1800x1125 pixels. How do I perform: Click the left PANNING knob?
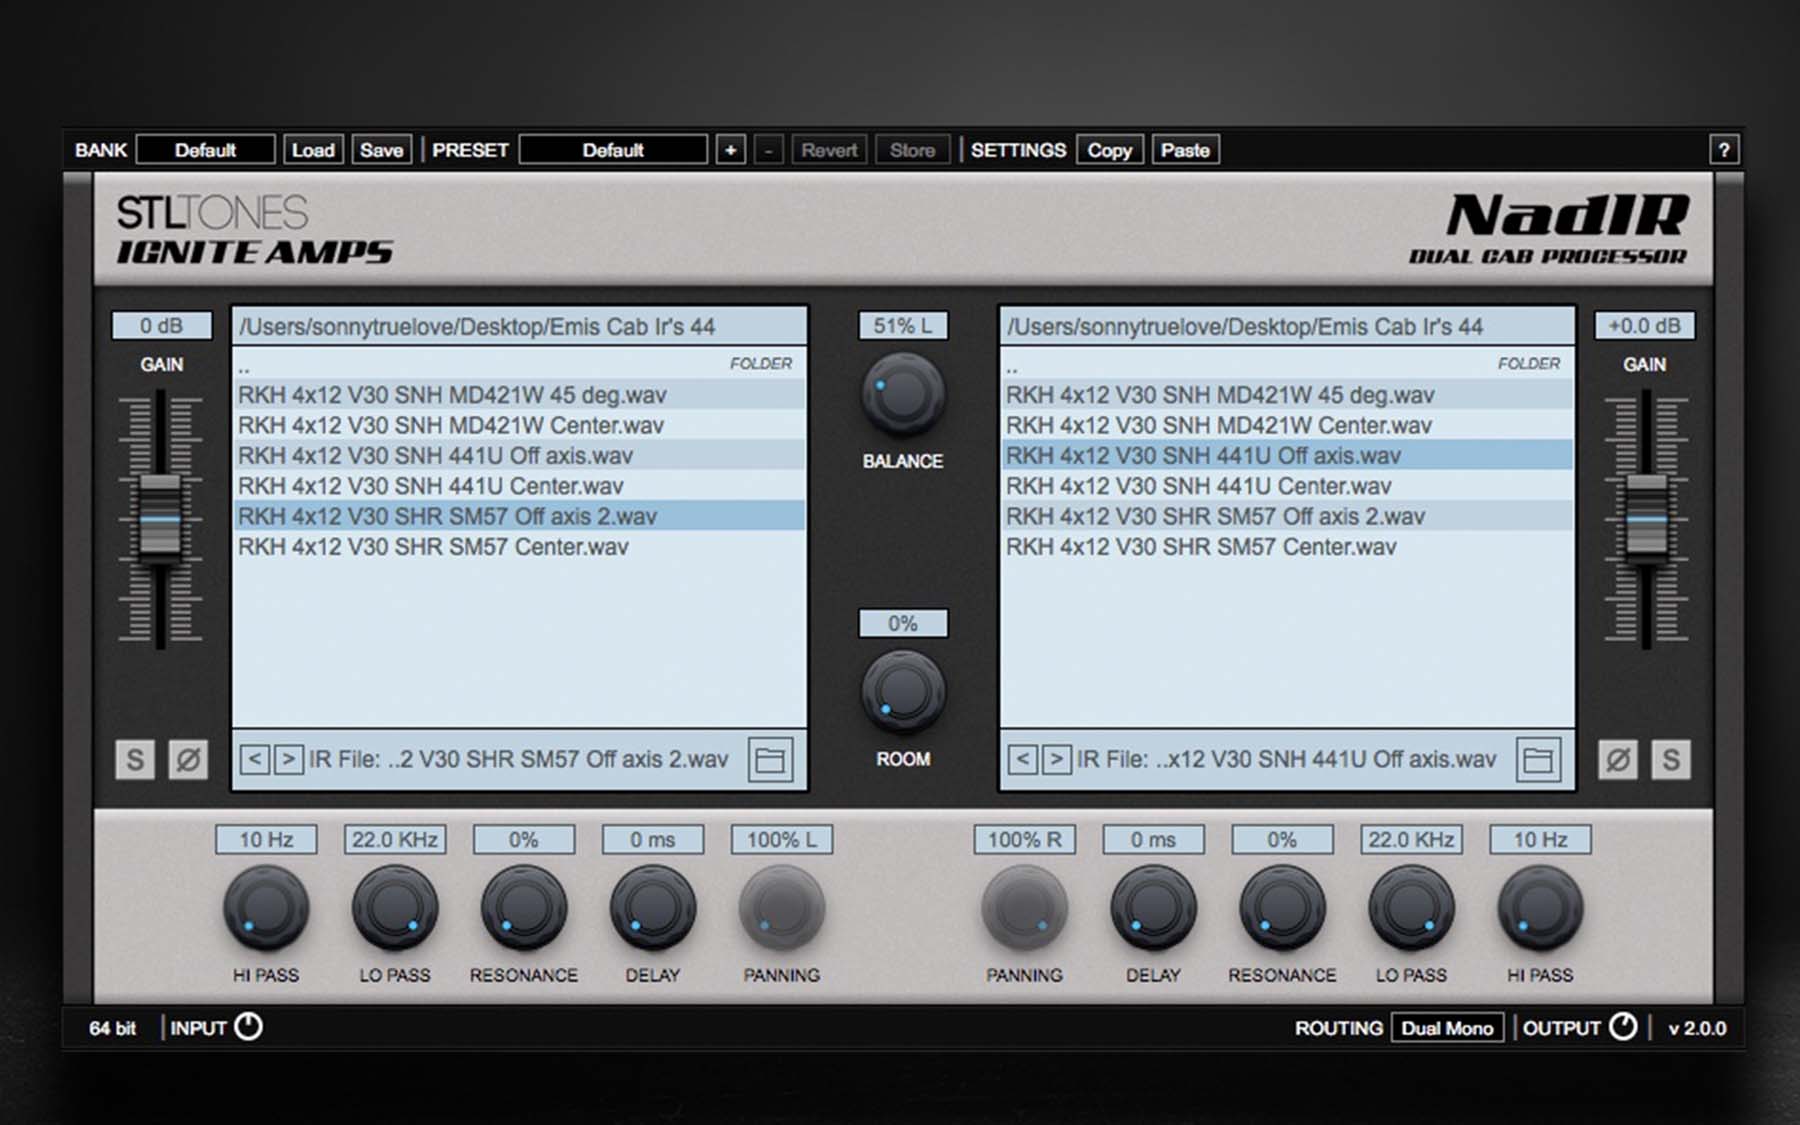782,909
